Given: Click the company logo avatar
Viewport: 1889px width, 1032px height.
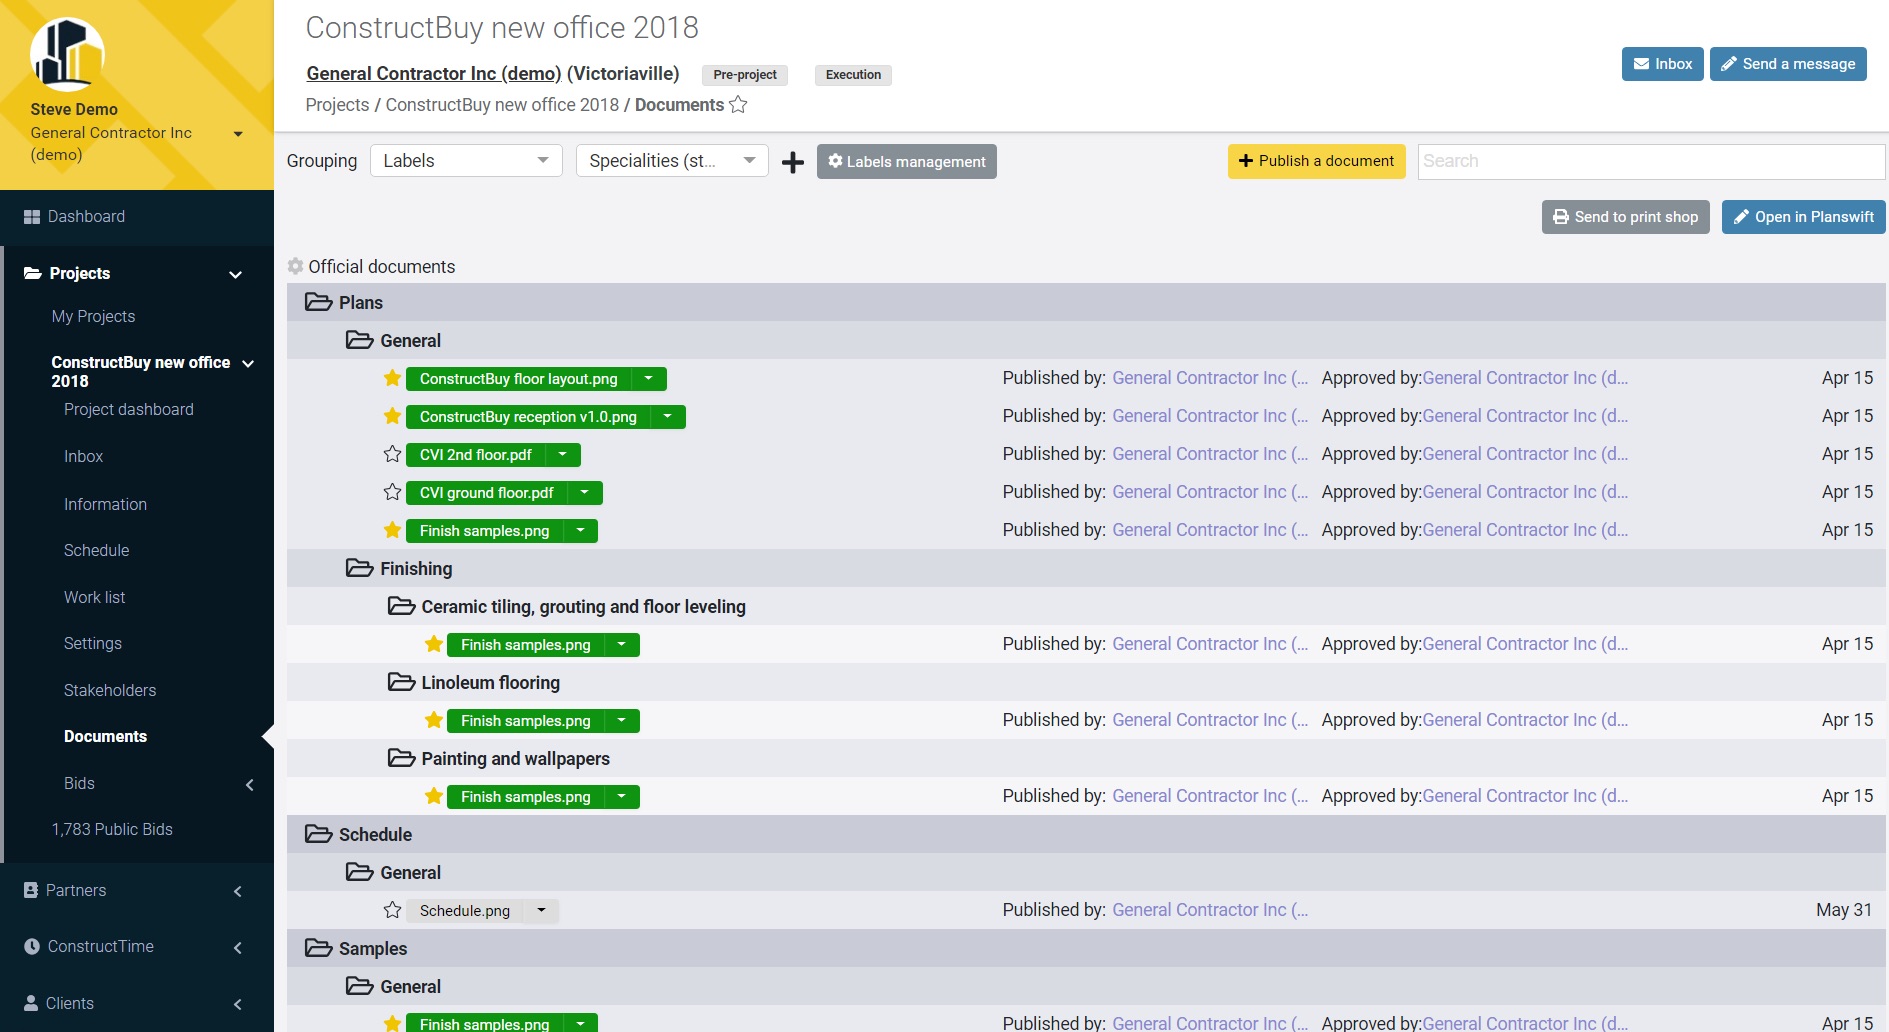Looking at the screenshot, I should [67, 54].
